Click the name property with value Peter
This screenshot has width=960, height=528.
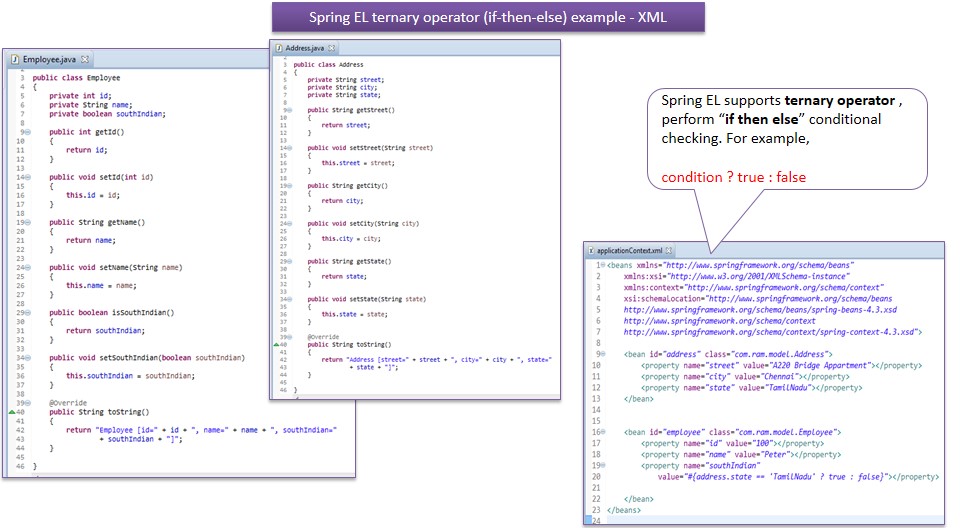pyautogui.click(x=741, y=454)
